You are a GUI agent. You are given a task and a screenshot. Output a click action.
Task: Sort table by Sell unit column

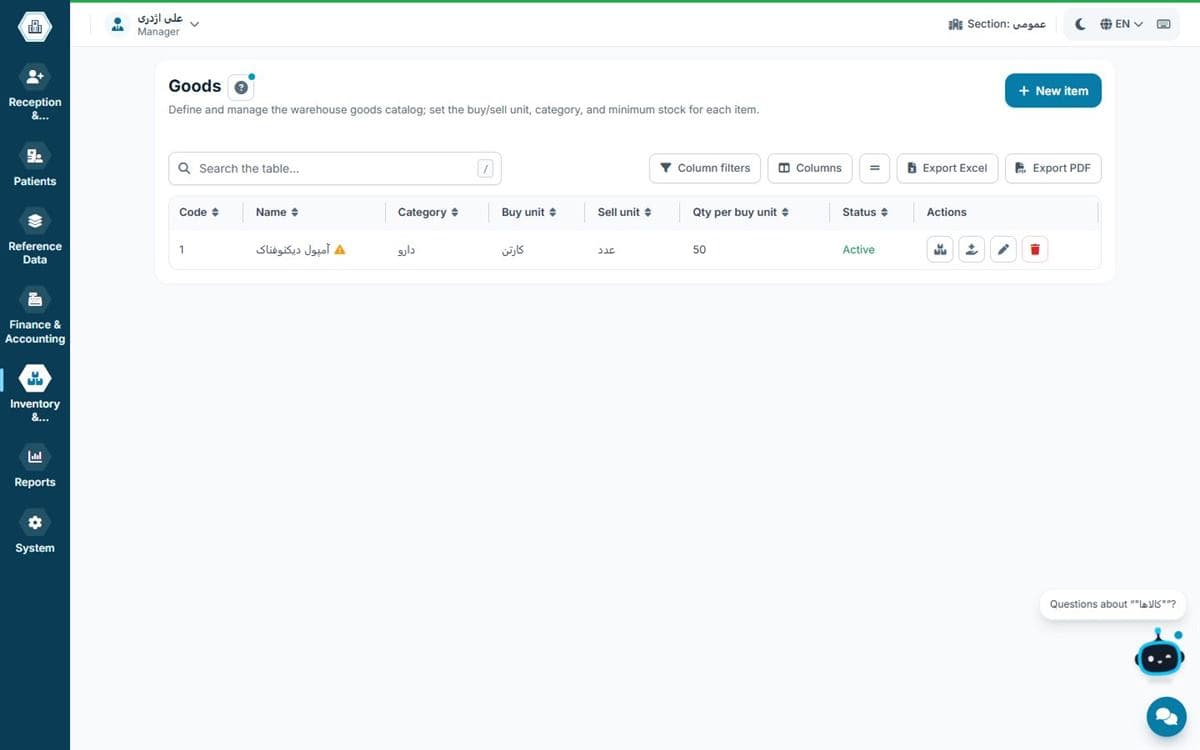click(x=624, y=212)
